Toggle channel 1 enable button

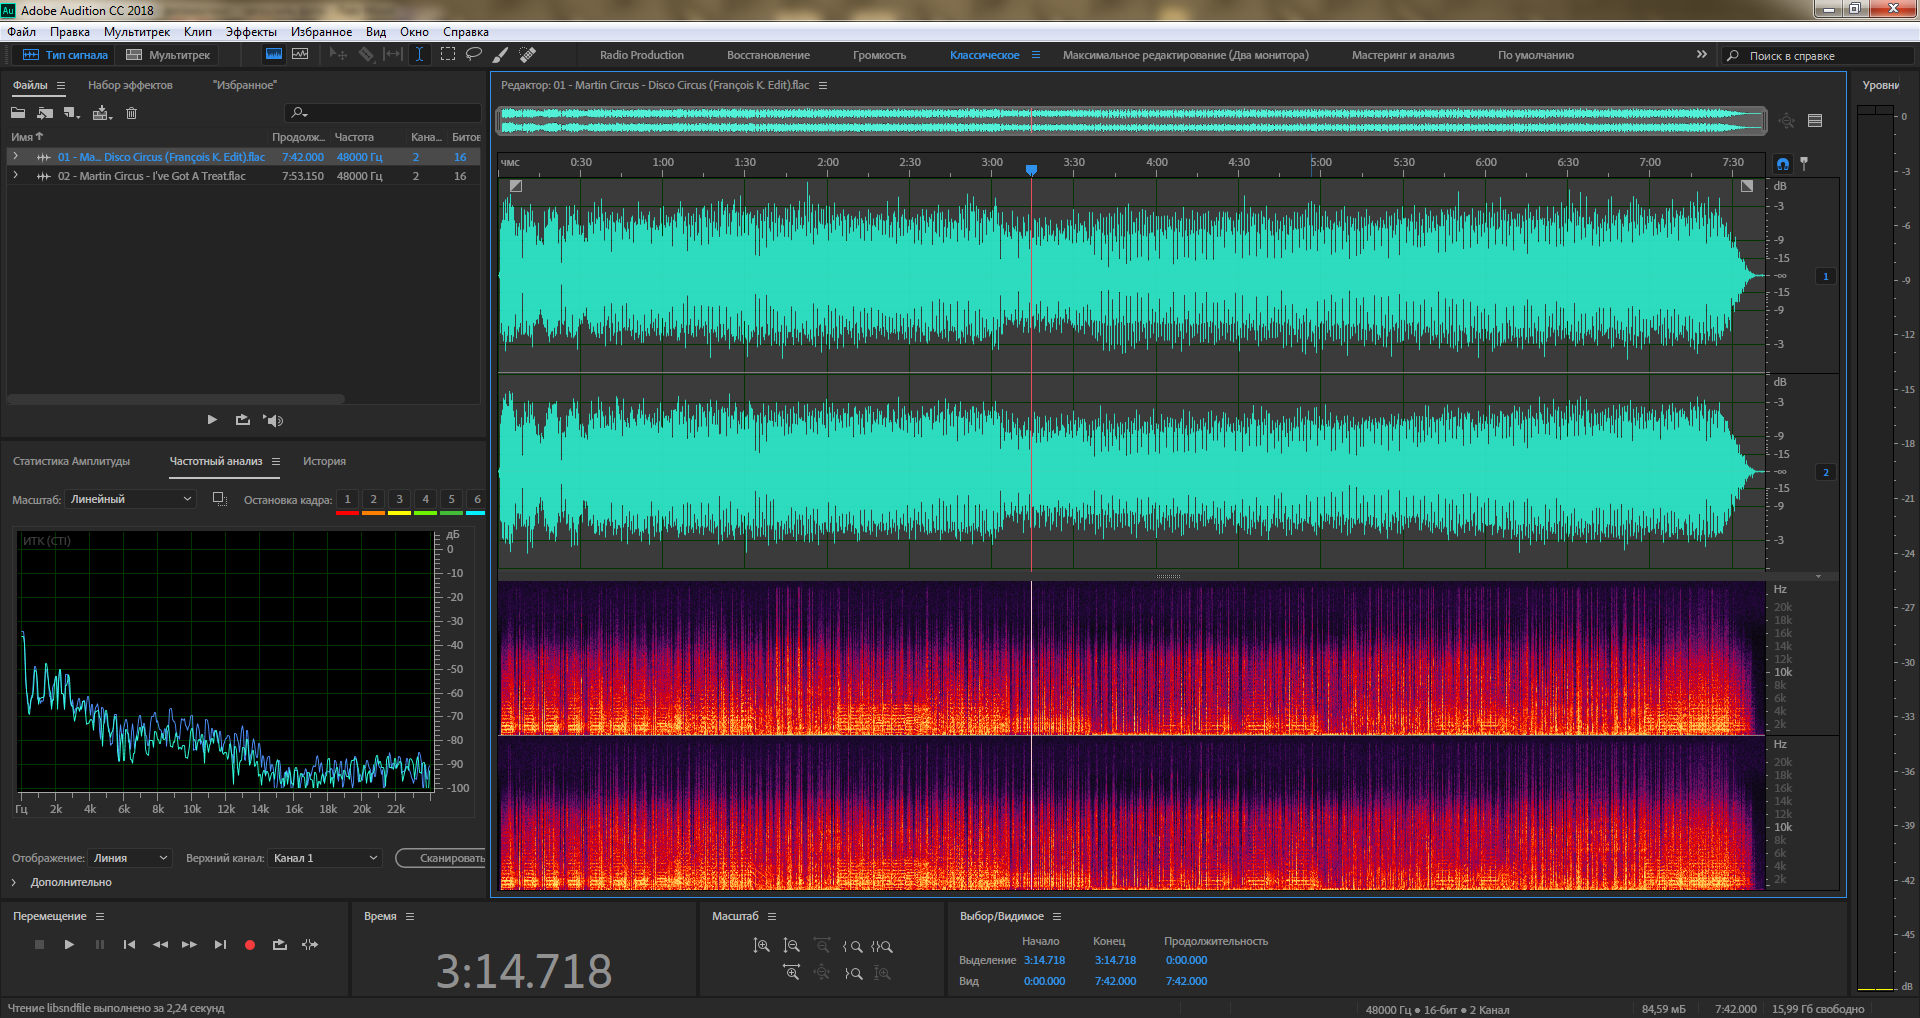pyautogui.click(x=1826, y=276)
